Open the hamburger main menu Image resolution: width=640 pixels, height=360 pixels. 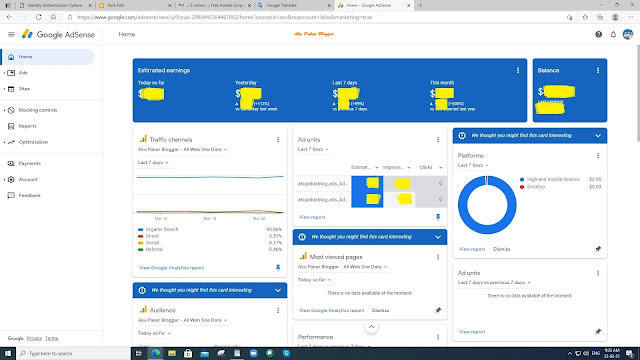(x=11, y=34)
